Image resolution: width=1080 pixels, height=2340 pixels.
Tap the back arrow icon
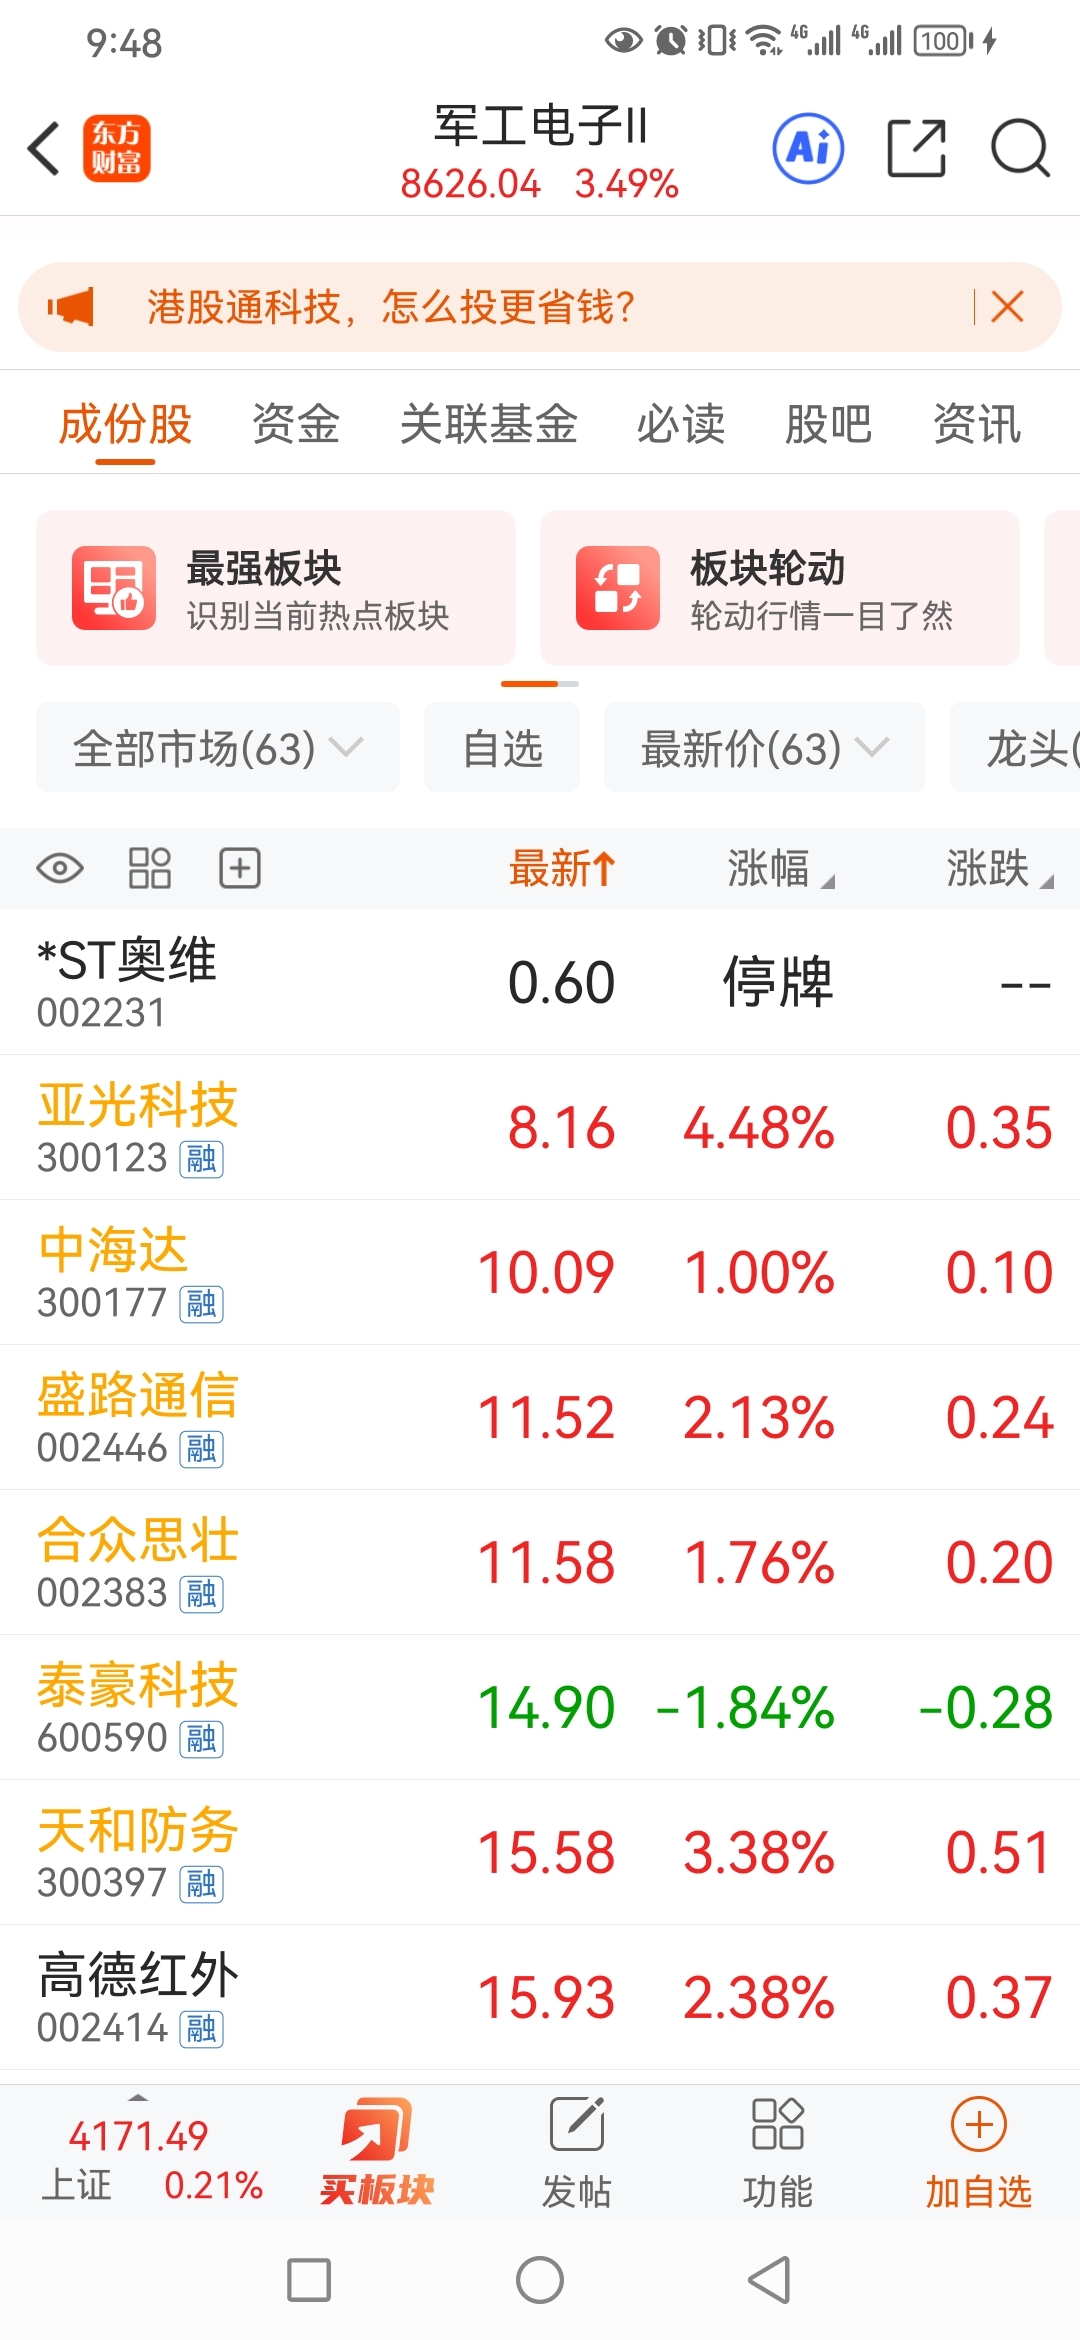(44, 149)
